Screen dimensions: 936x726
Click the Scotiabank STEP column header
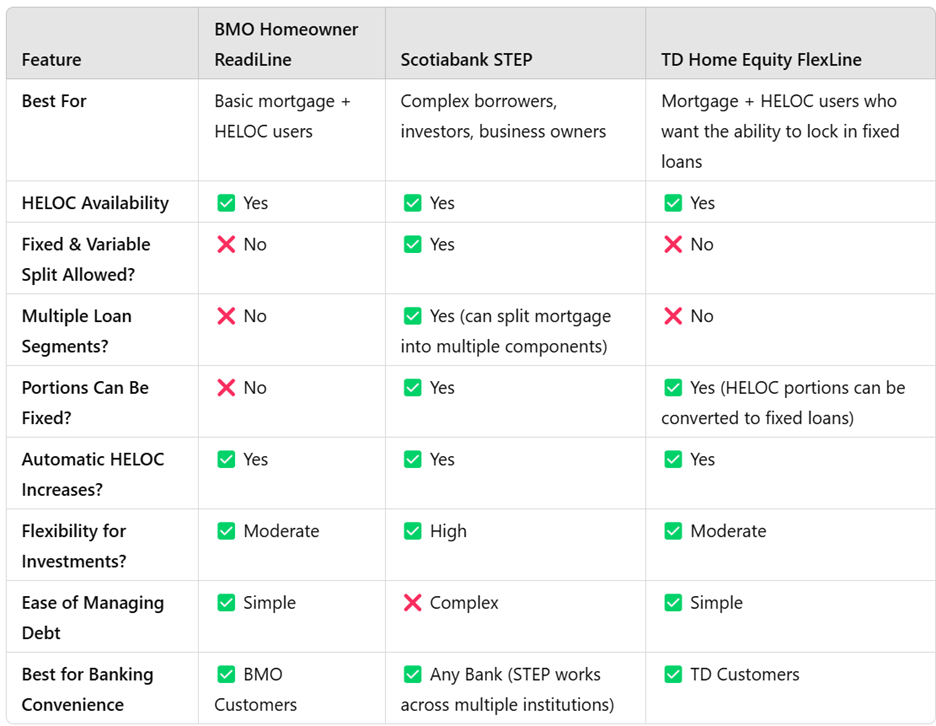pos(466,59)
